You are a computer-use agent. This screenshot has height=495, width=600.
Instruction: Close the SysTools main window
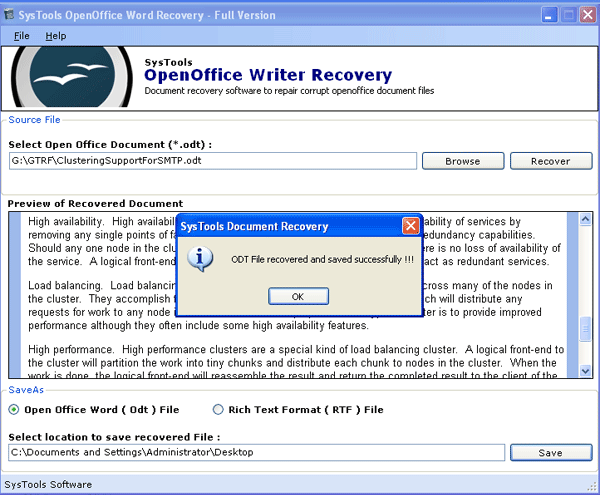click(588, 15)
